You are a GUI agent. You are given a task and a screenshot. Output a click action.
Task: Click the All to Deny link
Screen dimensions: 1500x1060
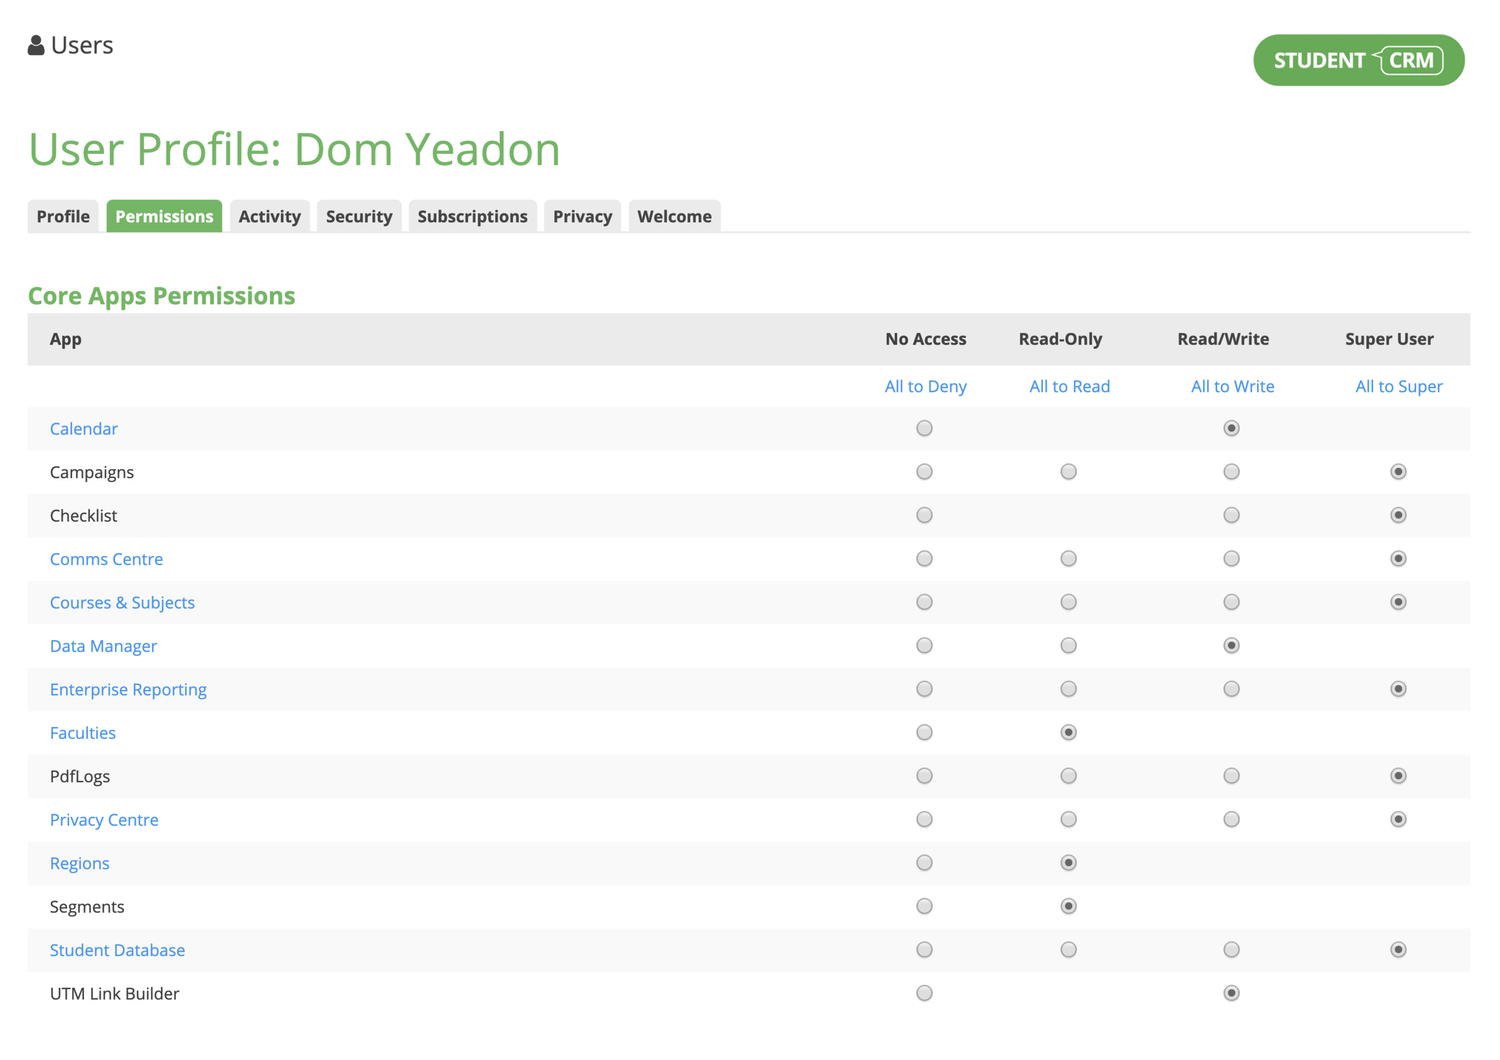point(925,386)
